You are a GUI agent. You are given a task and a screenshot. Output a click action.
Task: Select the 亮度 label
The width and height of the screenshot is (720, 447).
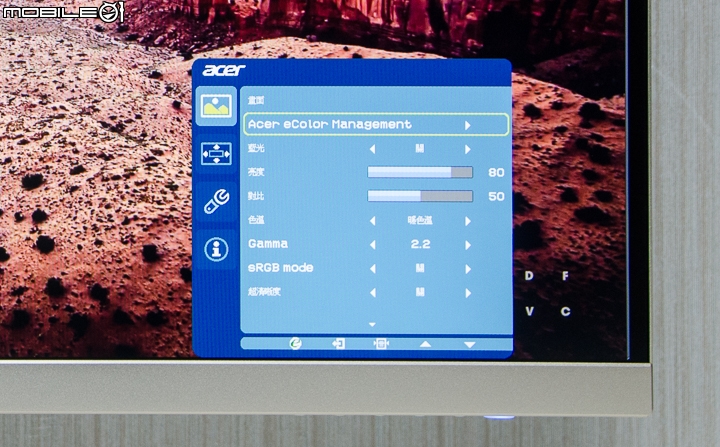pyautogui.click(x=256, y=172)
